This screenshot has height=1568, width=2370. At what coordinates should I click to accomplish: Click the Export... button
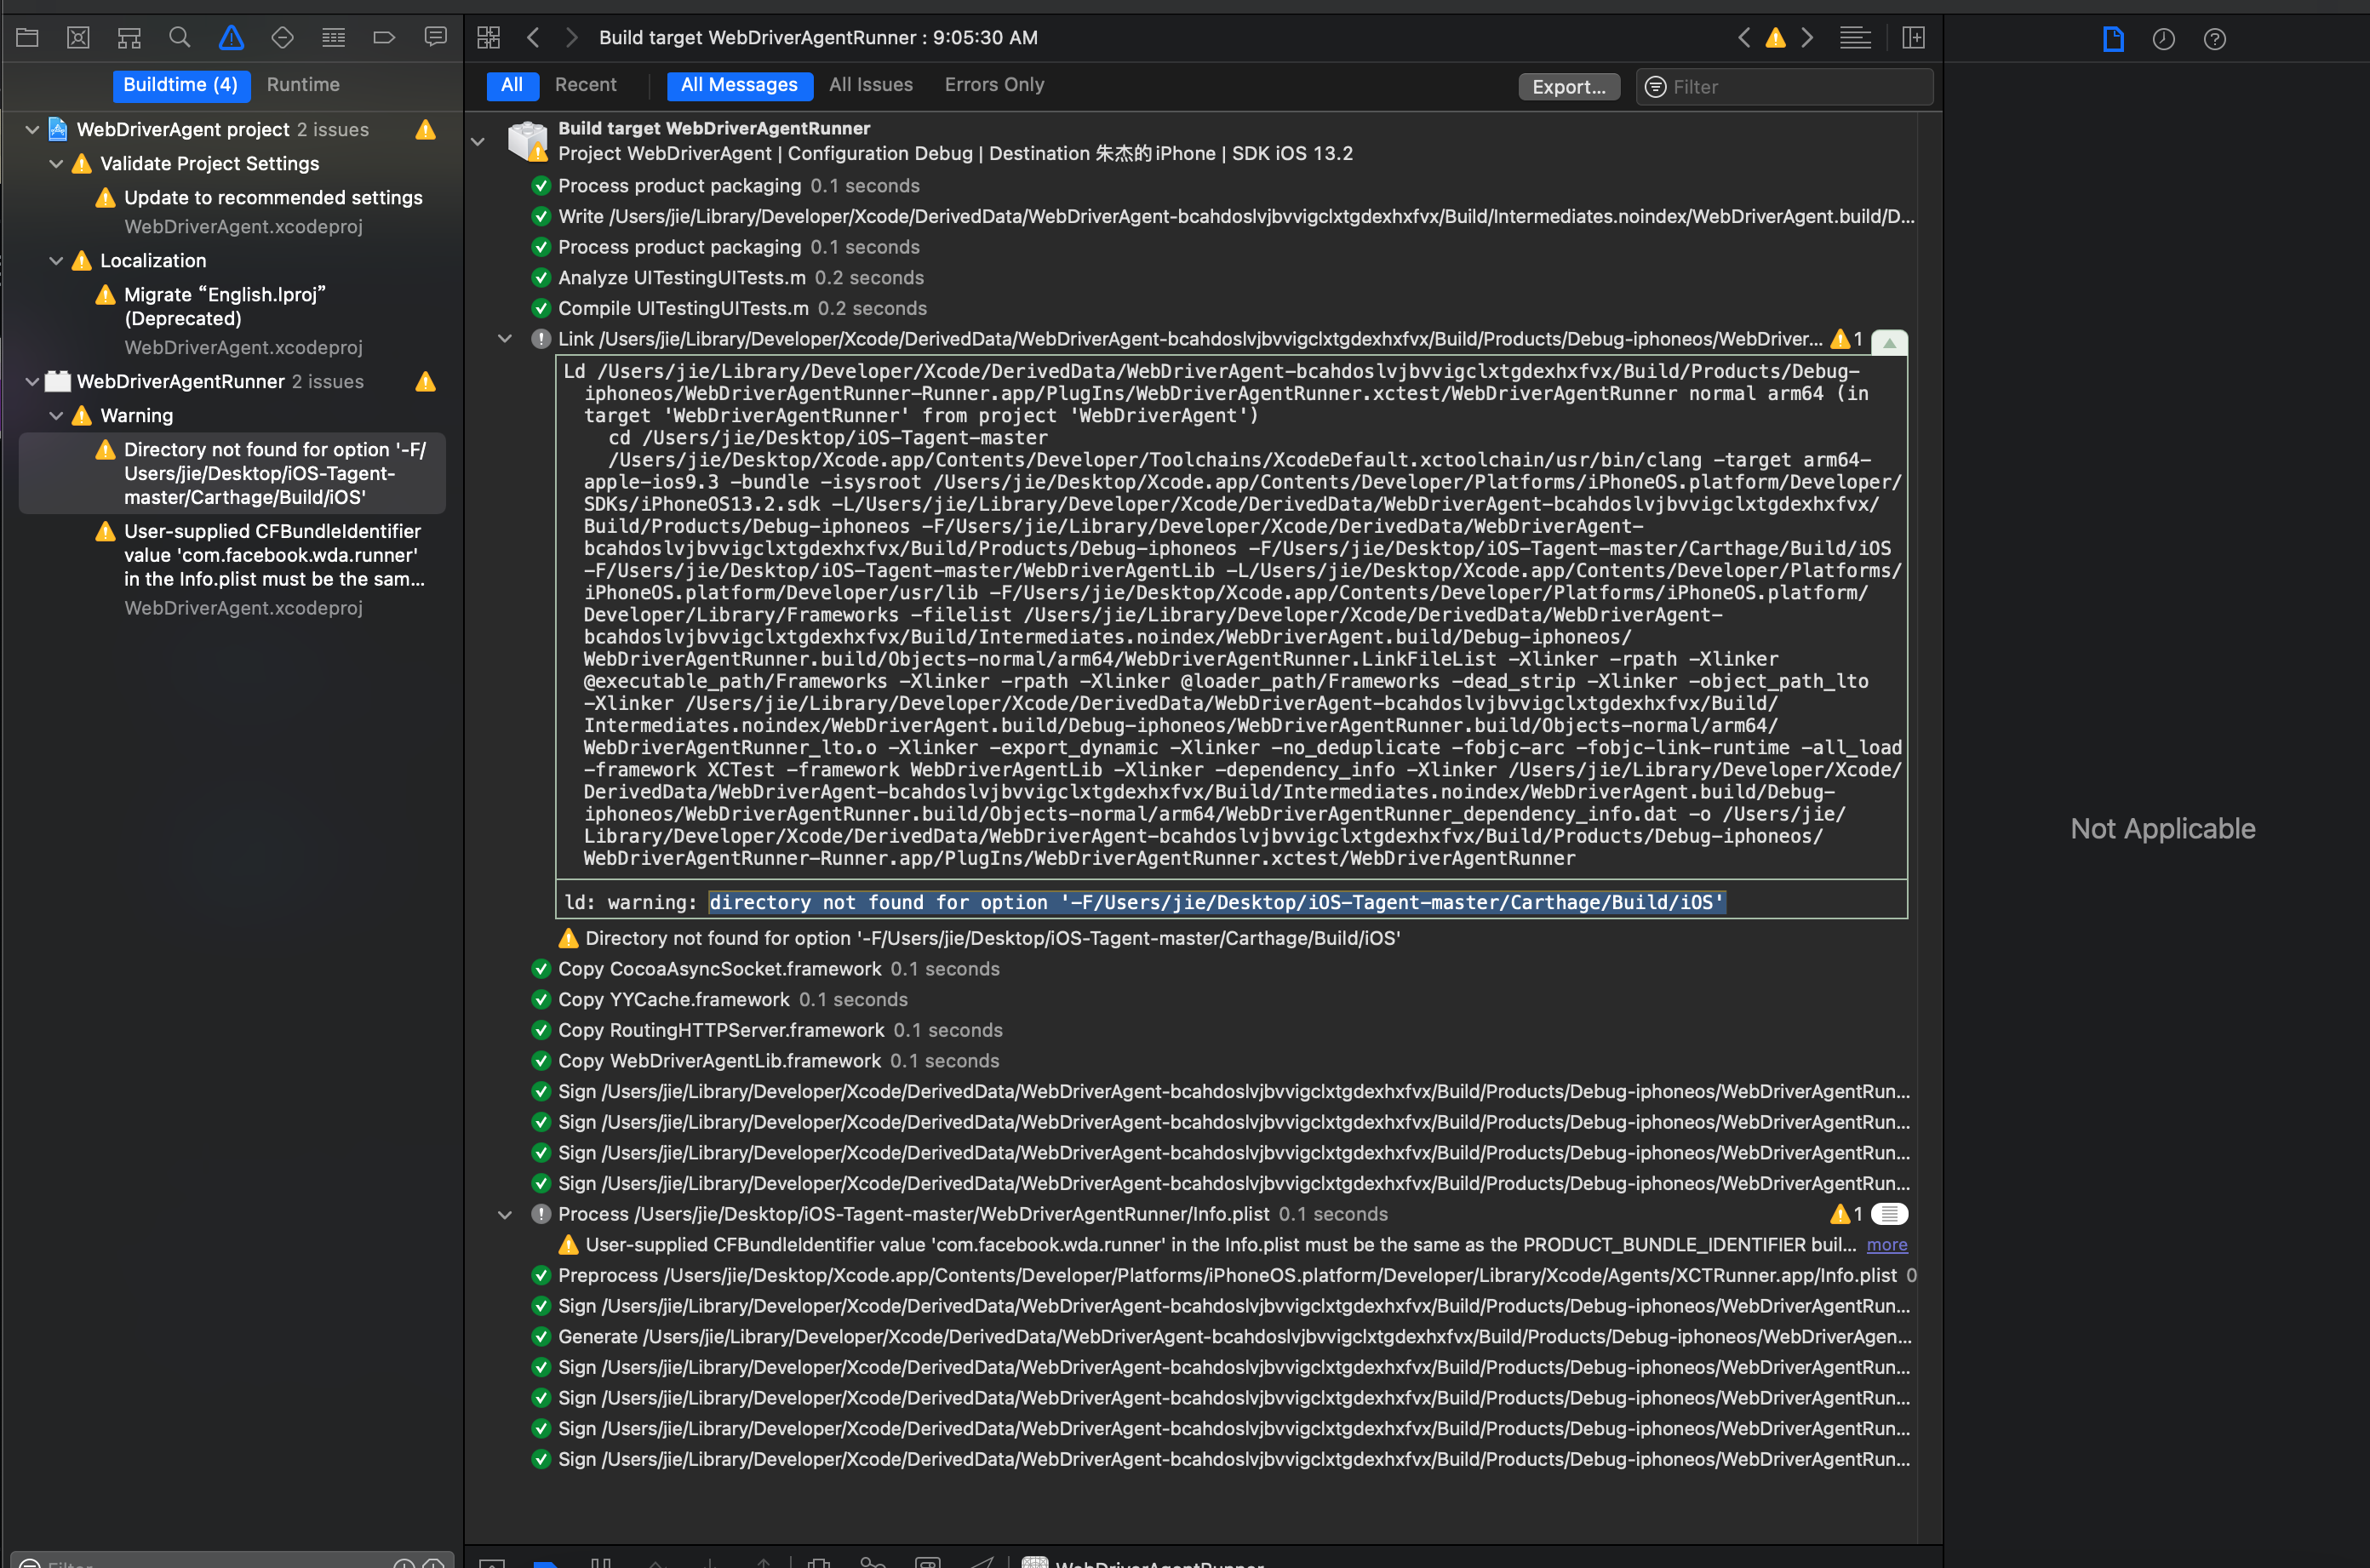point(1568,87)
